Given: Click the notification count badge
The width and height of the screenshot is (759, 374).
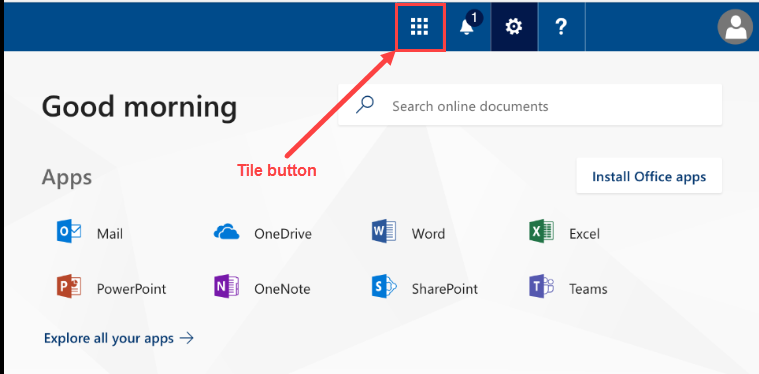Looking at the screenshot, I should [474, 18].
